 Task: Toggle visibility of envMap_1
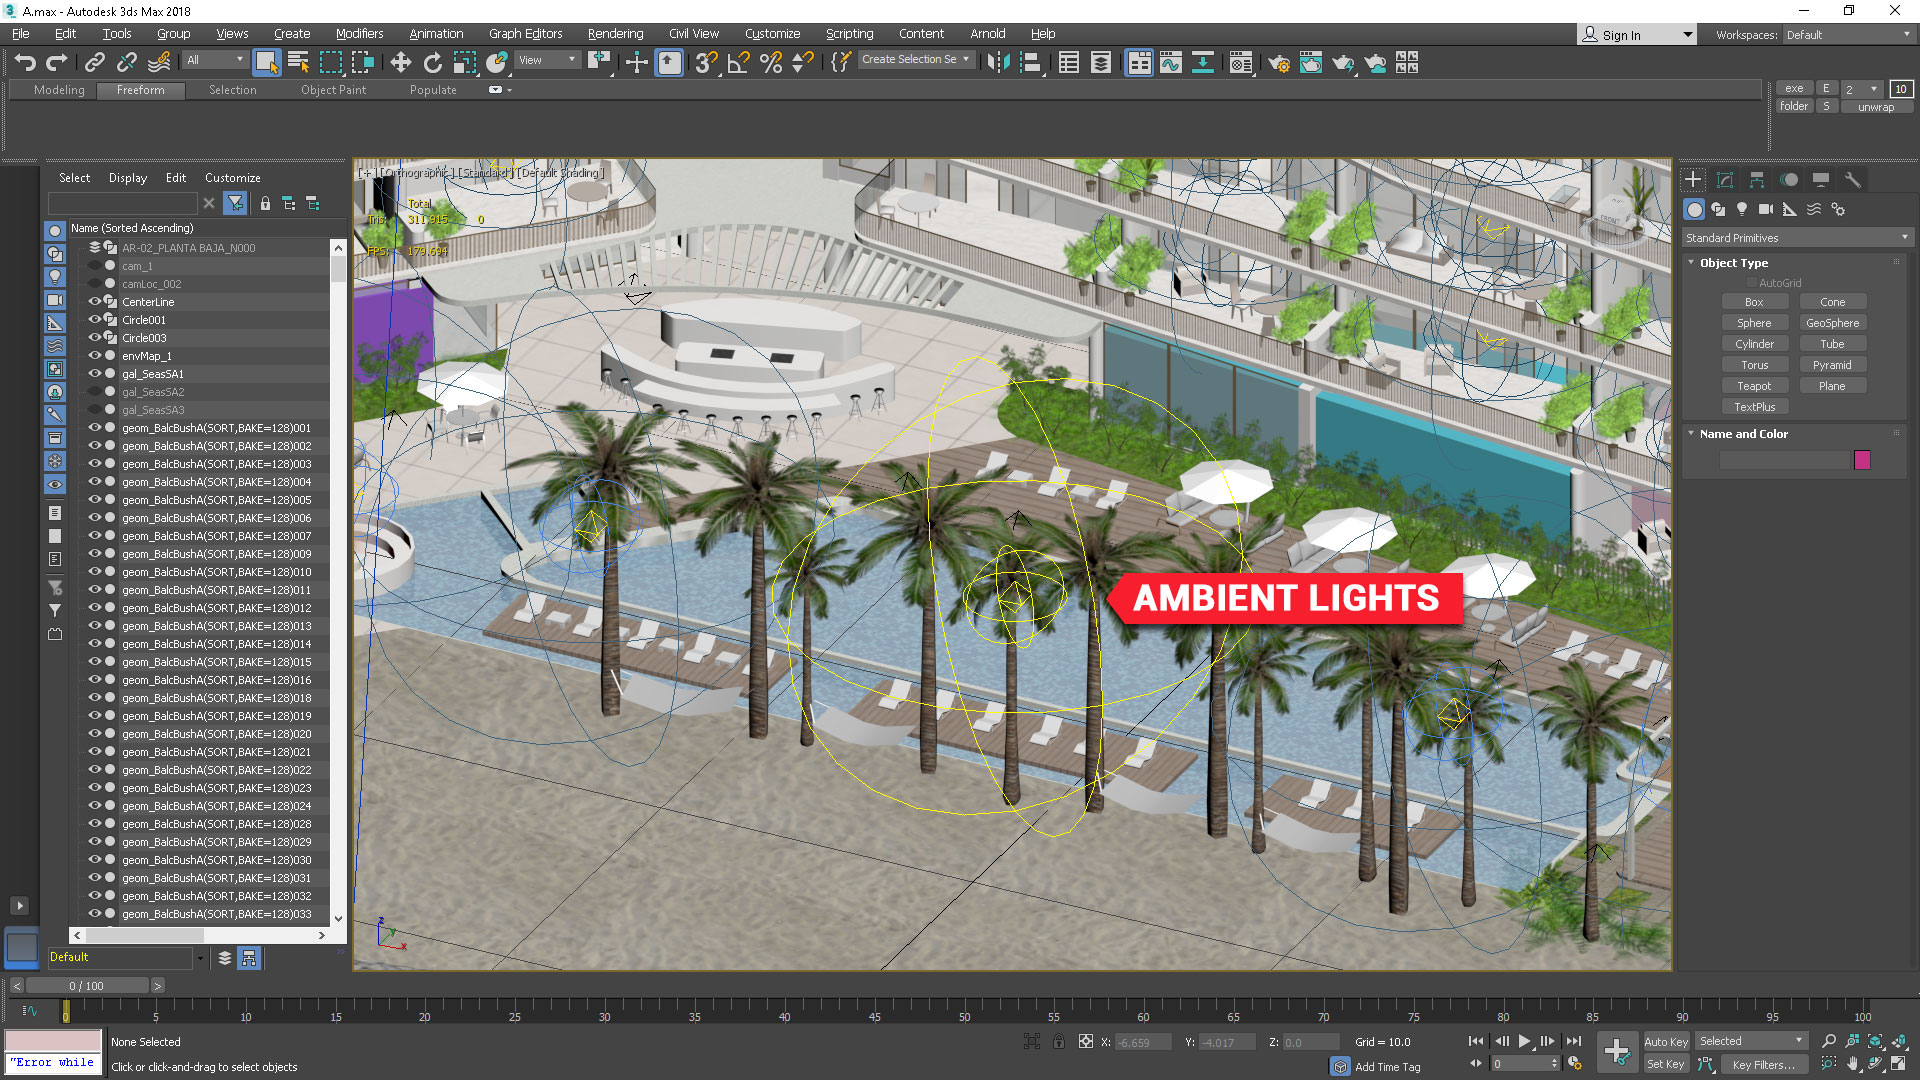point(95,356)
